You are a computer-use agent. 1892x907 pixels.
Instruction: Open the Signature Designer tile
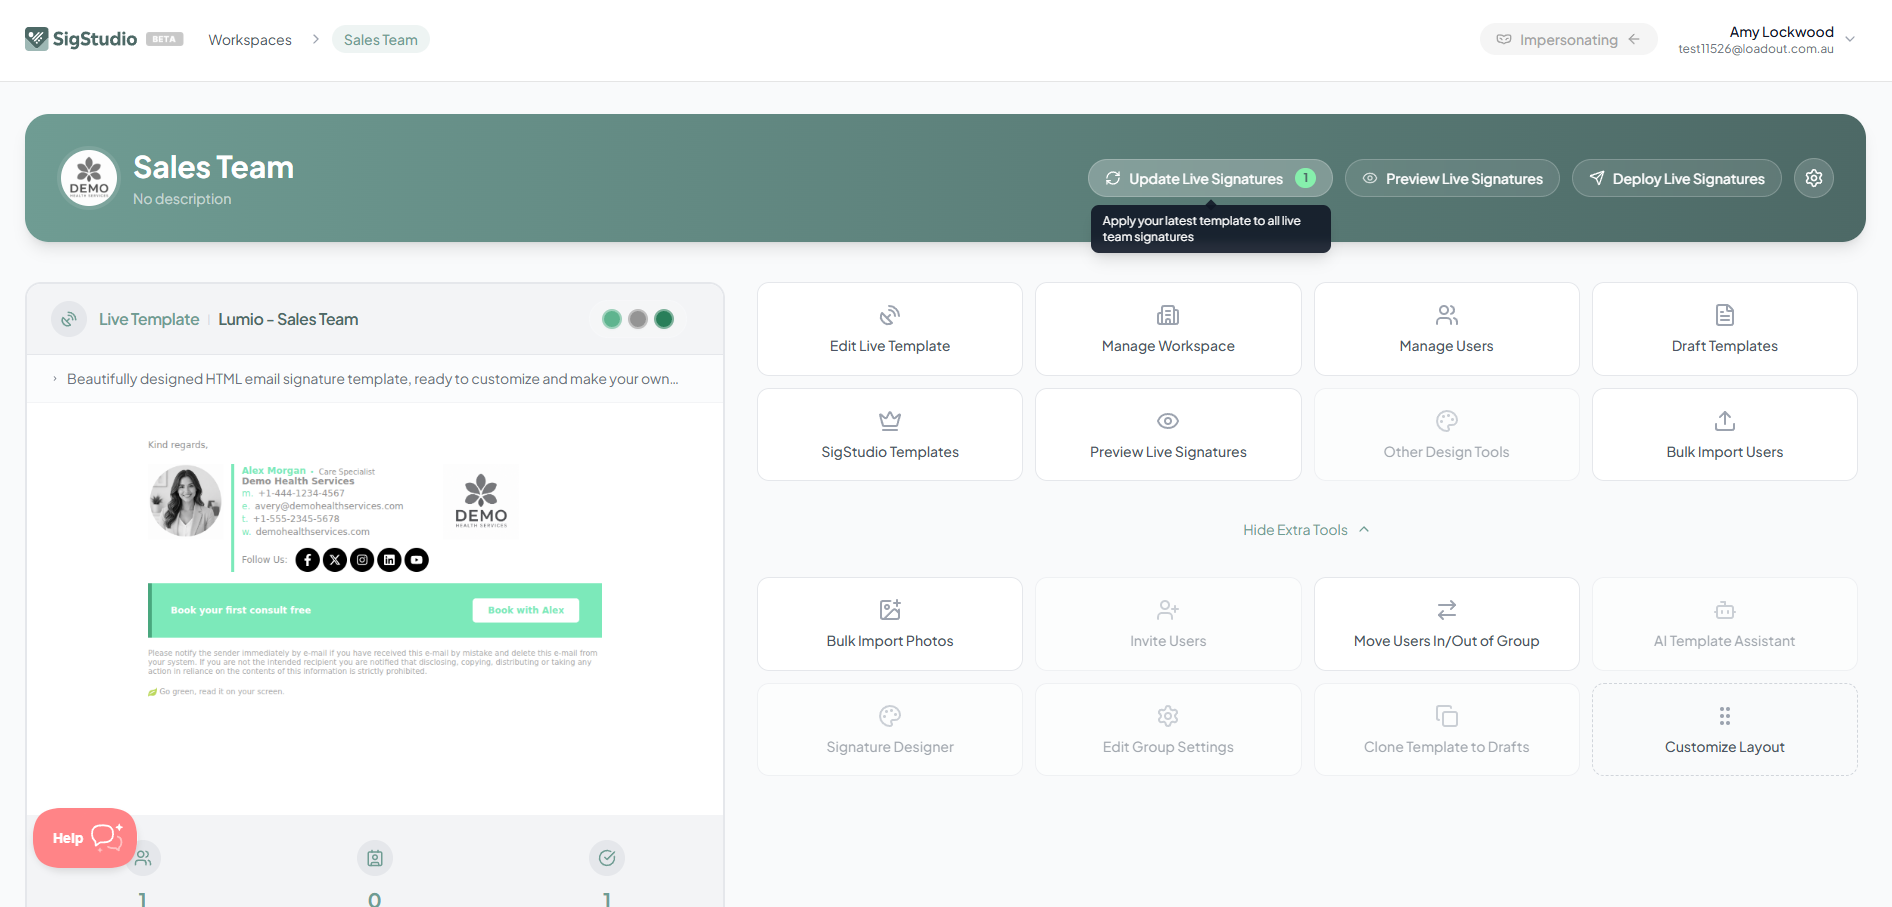tap(890, 730)
